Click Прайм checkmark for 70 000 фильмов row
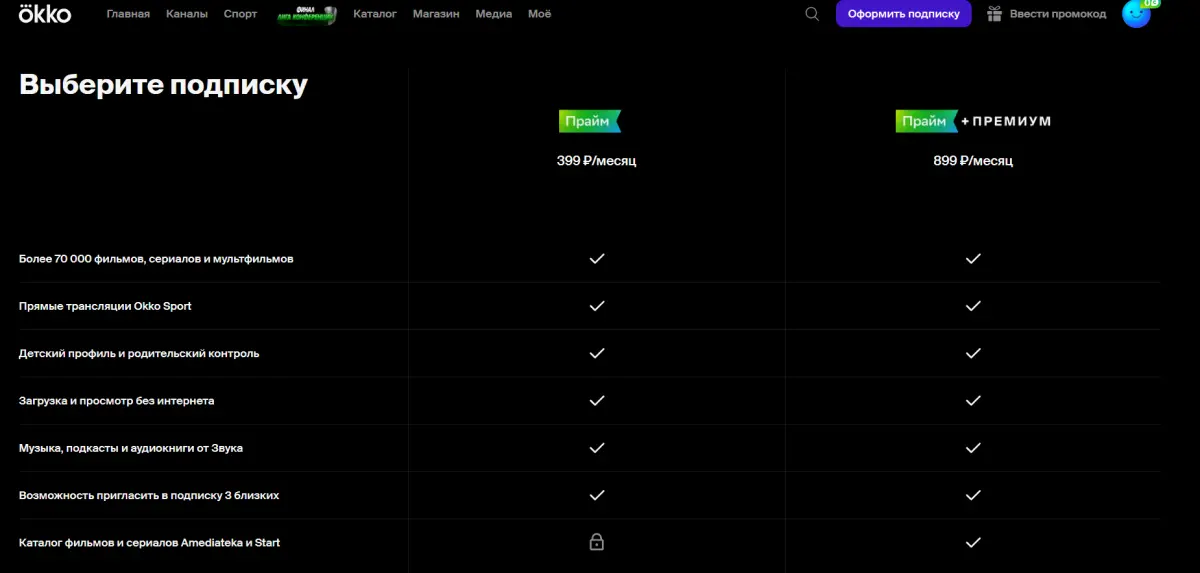 (597, 258)
